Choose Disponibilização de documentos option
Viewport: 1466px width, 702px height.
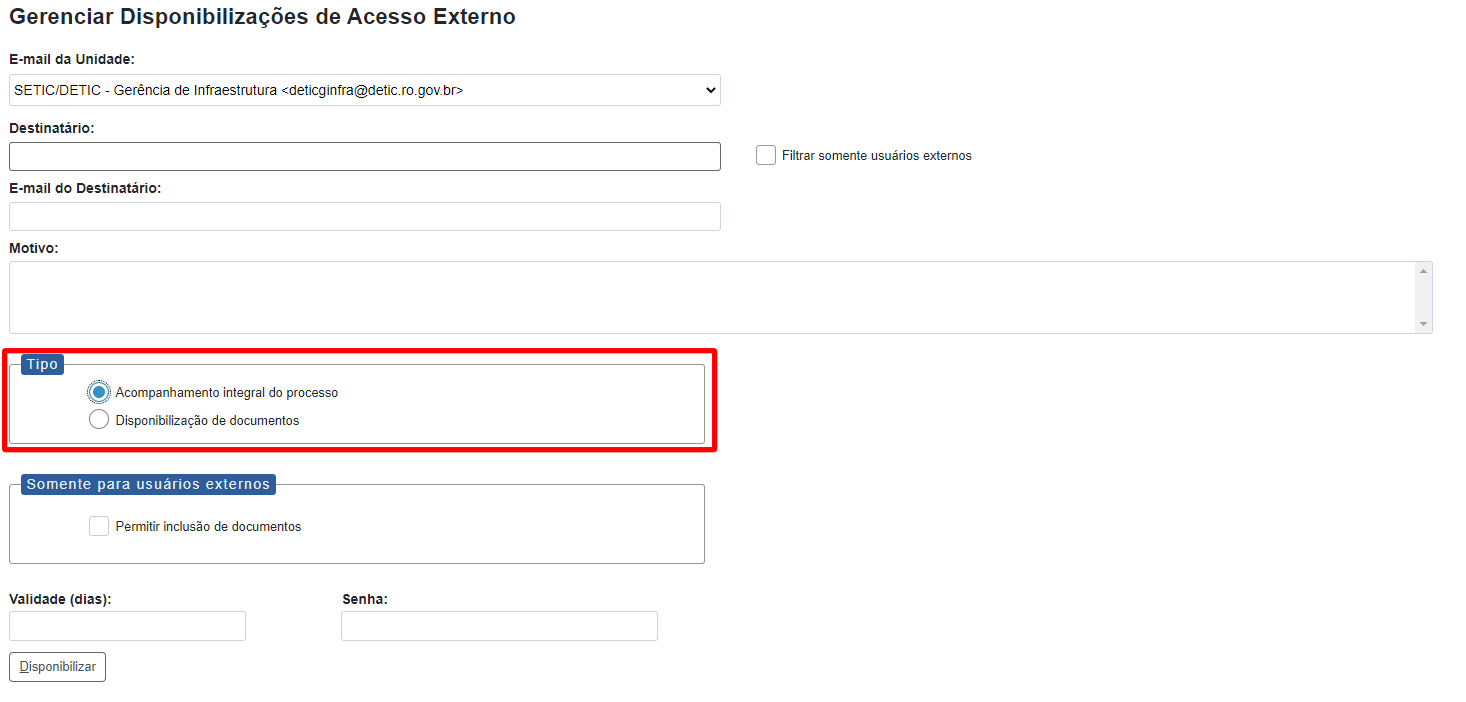99,419
